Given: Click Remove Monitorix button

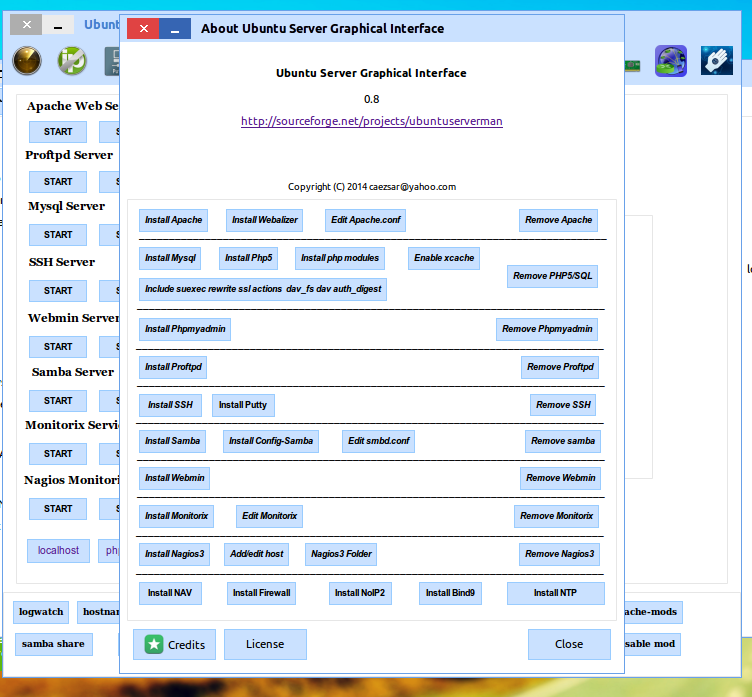Looking at the screenshot, I should [556, 516].
